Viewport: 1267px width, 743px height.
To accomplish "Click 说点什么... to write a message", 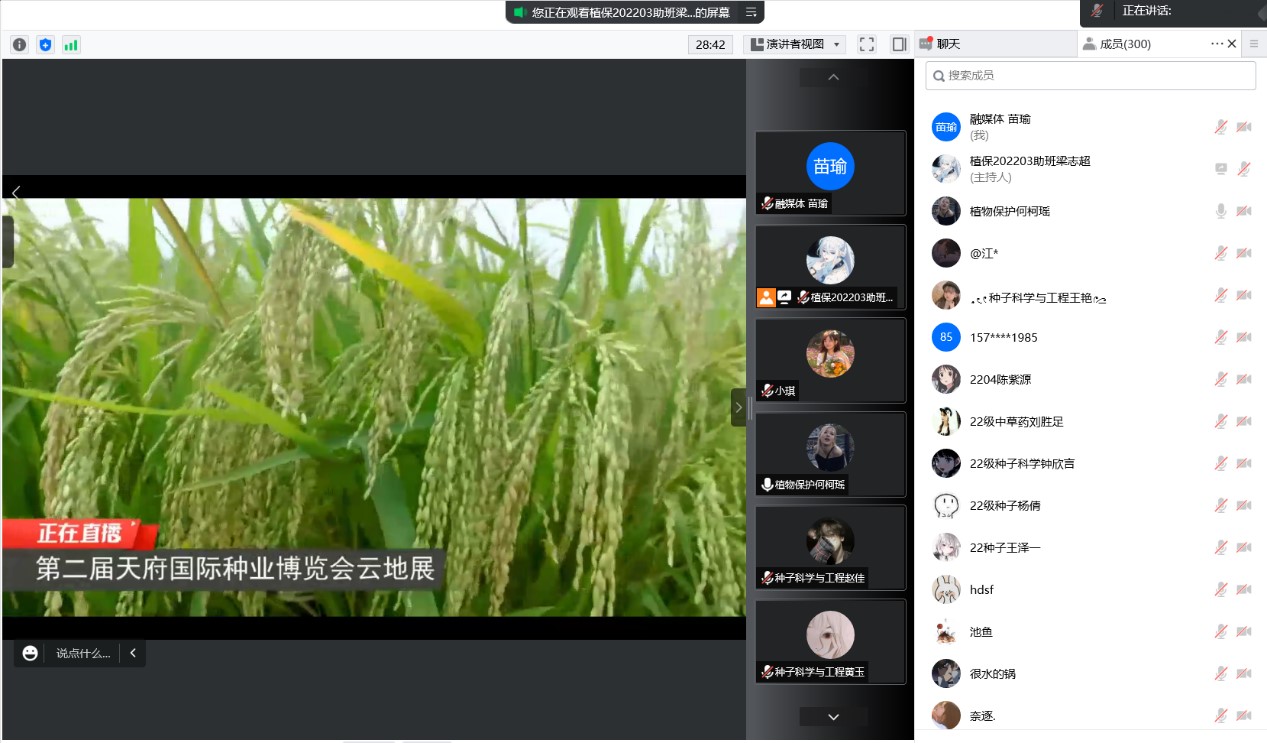I will click(83, 653).
